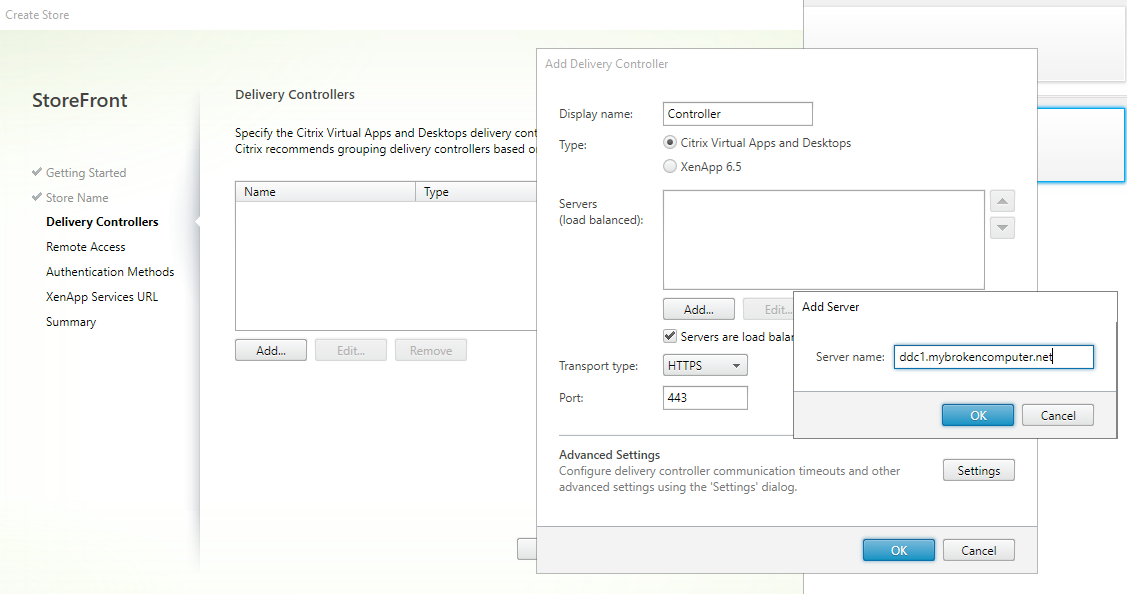This screenshot has width=1127, height=594.
Task: Open advanced Settings dialog
Action: 978,471
